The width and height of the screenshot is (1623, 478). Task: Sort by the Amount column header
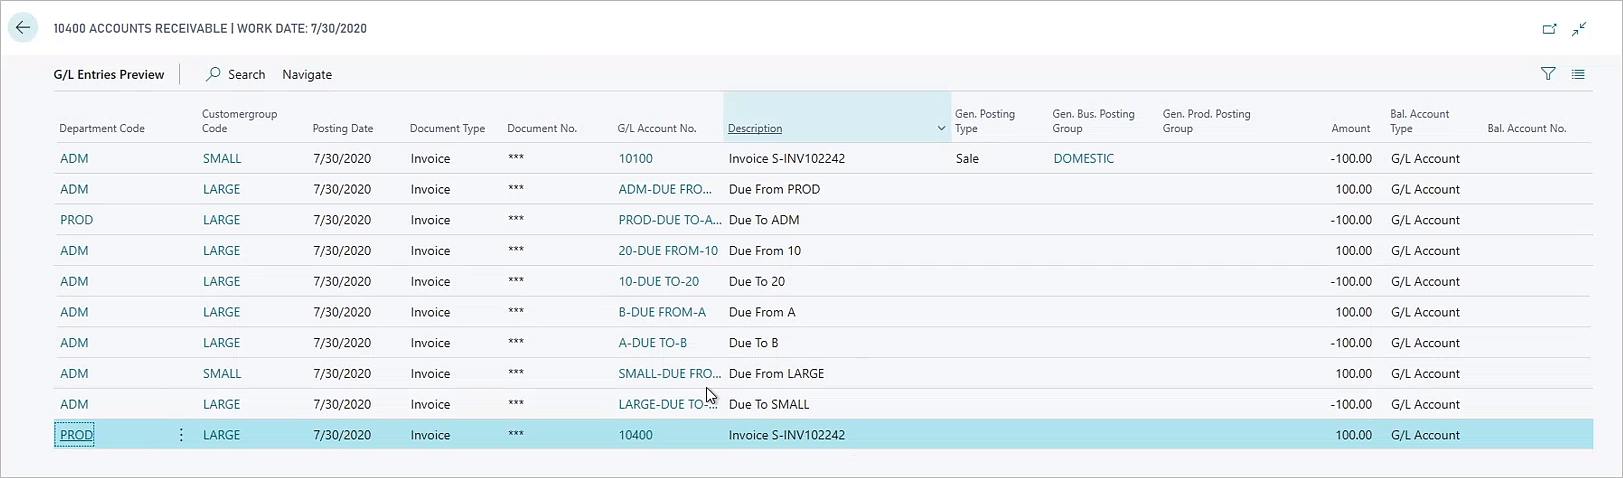point(1350,129)
